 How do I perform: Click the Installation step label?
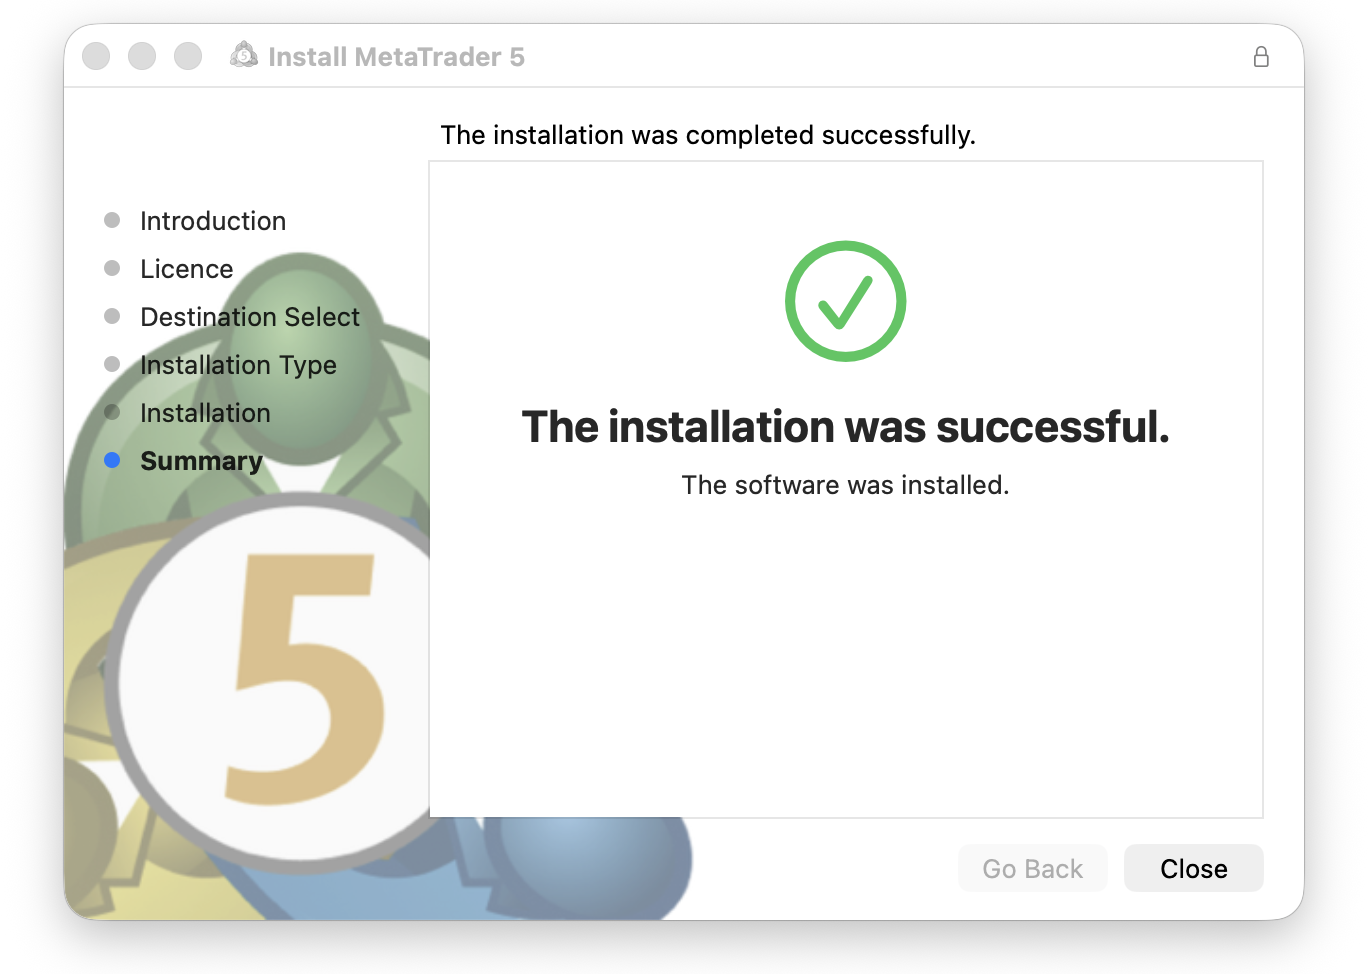(x=205, y=413)
